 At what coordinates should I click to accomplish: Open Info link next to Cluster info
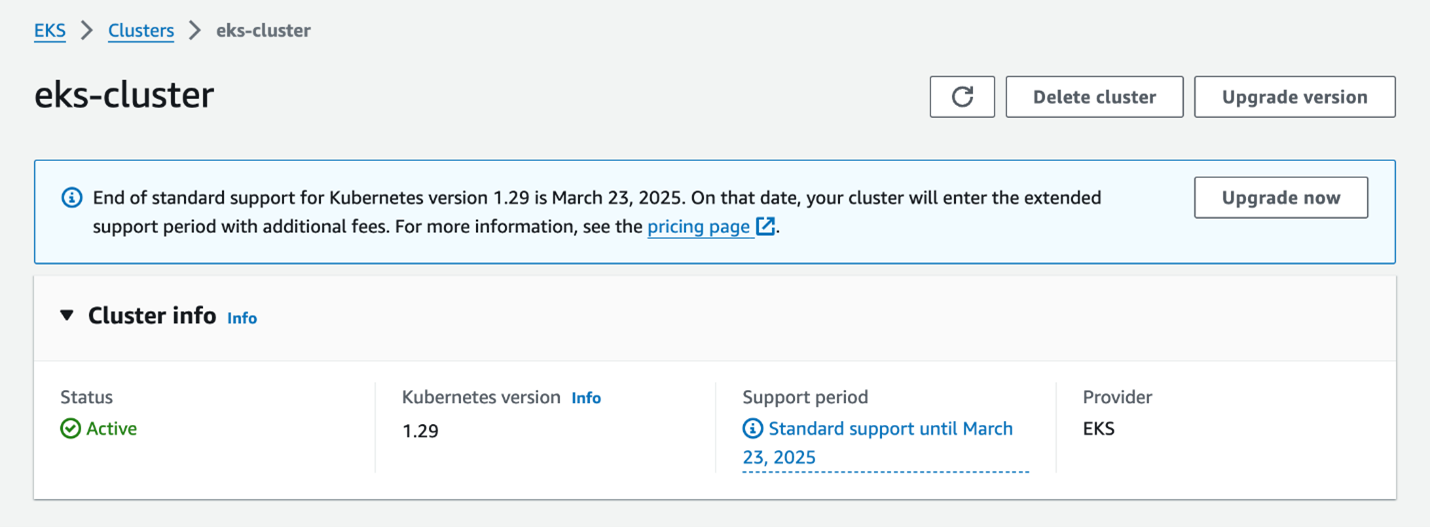tap(242, 318)
